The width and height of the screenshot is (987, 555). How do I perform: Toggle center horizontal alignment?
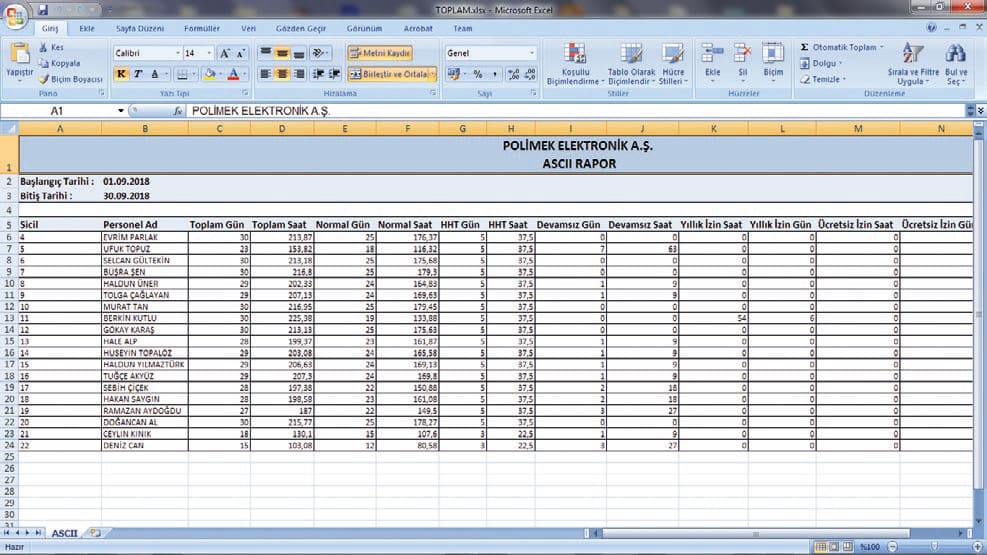(x=282, y=74)
